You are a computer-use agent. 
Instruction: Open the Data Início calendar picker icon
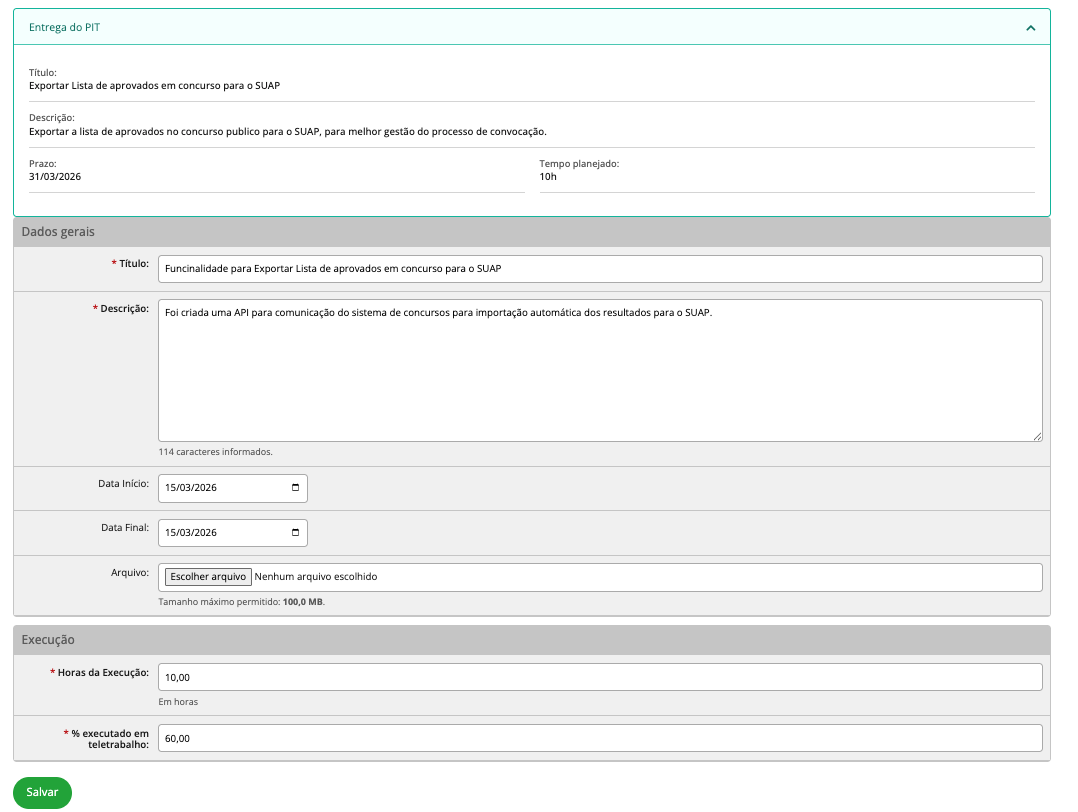pos(295,488)
